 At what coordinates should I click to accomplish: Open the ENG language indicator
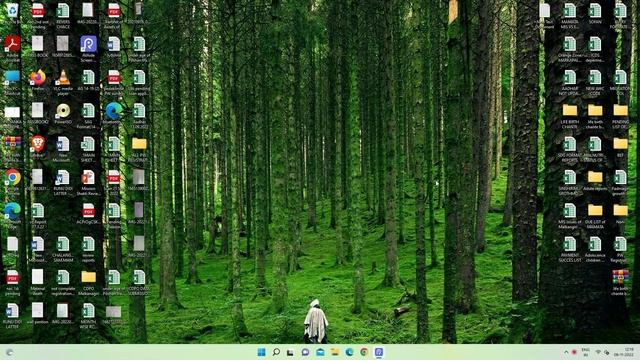pyautogui.click(x=586, y=352)
